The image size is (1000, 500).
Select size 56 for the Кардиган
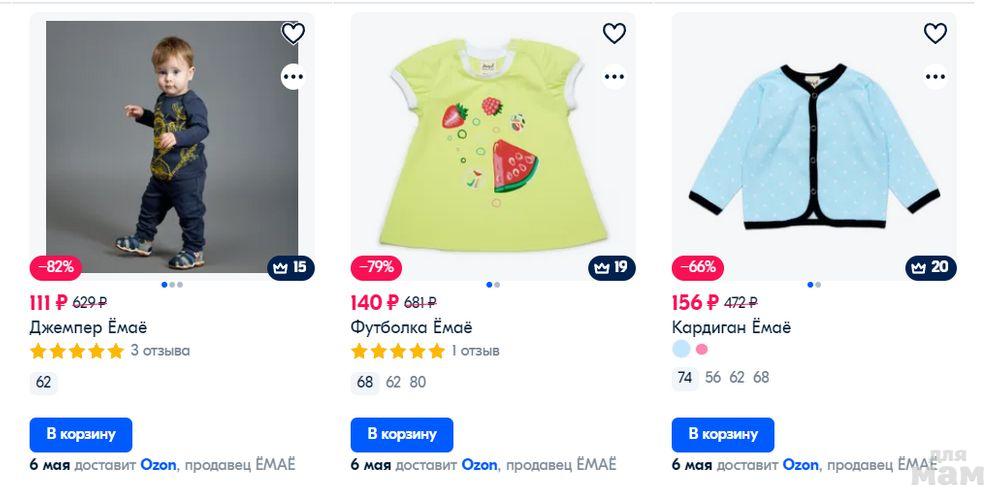pyautogui.click(x=713, y=378)
